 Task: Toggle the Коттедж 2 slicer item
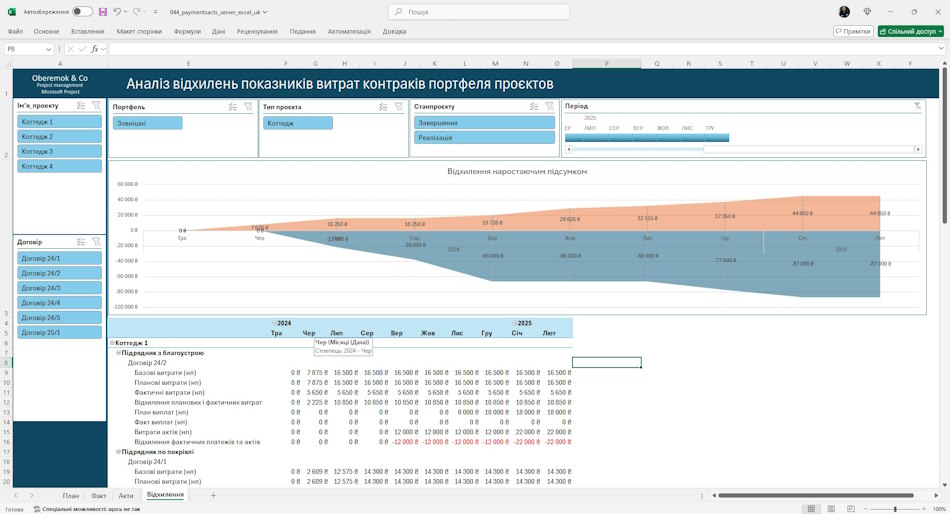(59, 136)
